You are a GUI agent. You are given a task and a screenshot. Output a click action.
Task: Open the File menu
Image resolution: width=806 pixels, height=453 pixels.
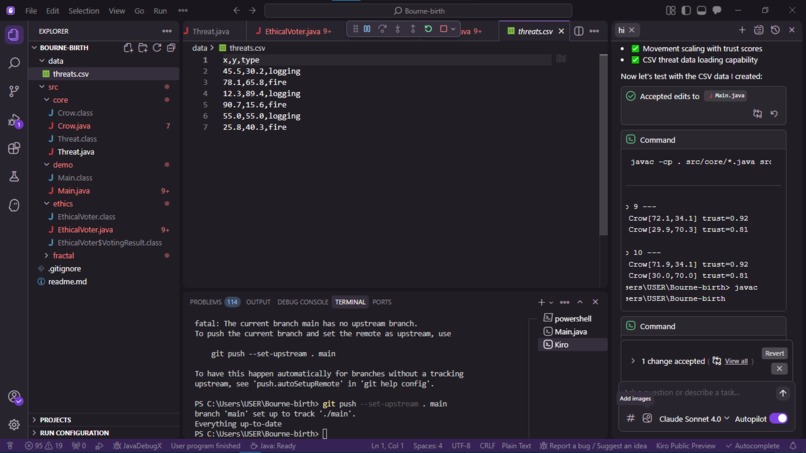click(x=31, y=10)
